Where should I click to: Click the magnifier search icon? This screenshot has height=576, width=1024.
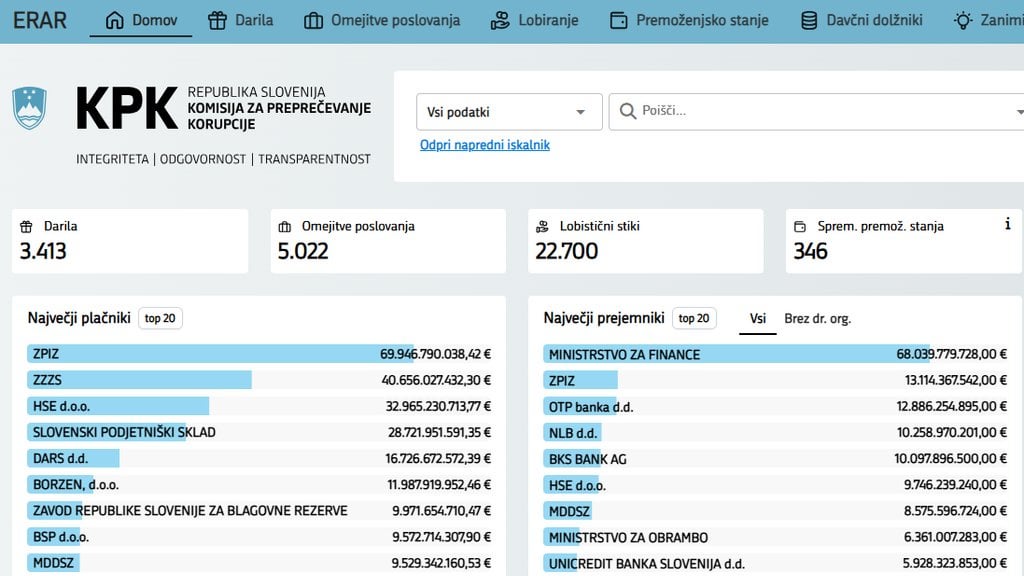[x=628, y=111]
